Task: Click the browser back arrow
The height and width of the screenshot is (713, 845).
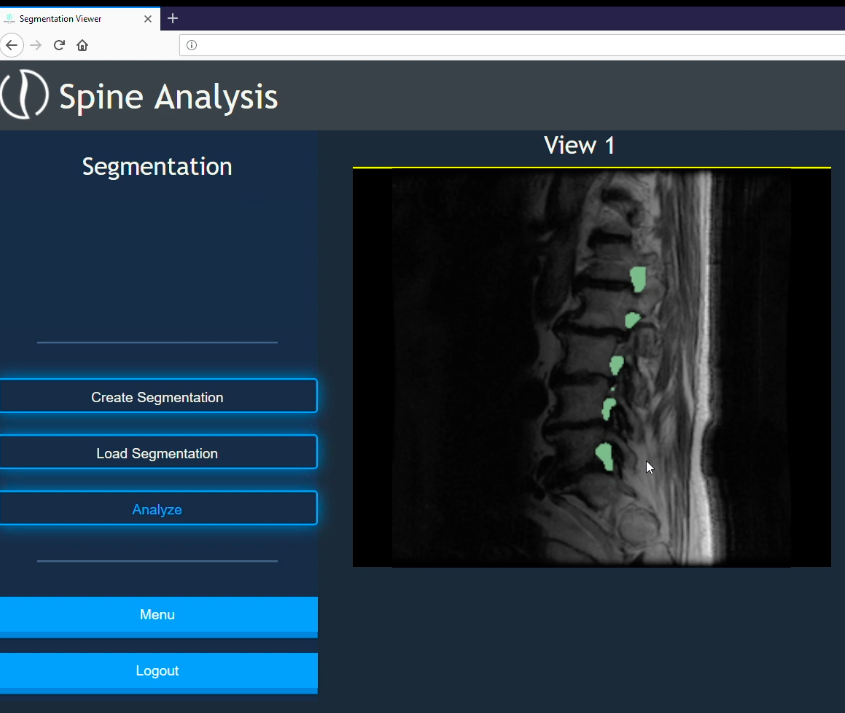Action: click(12, 45)
